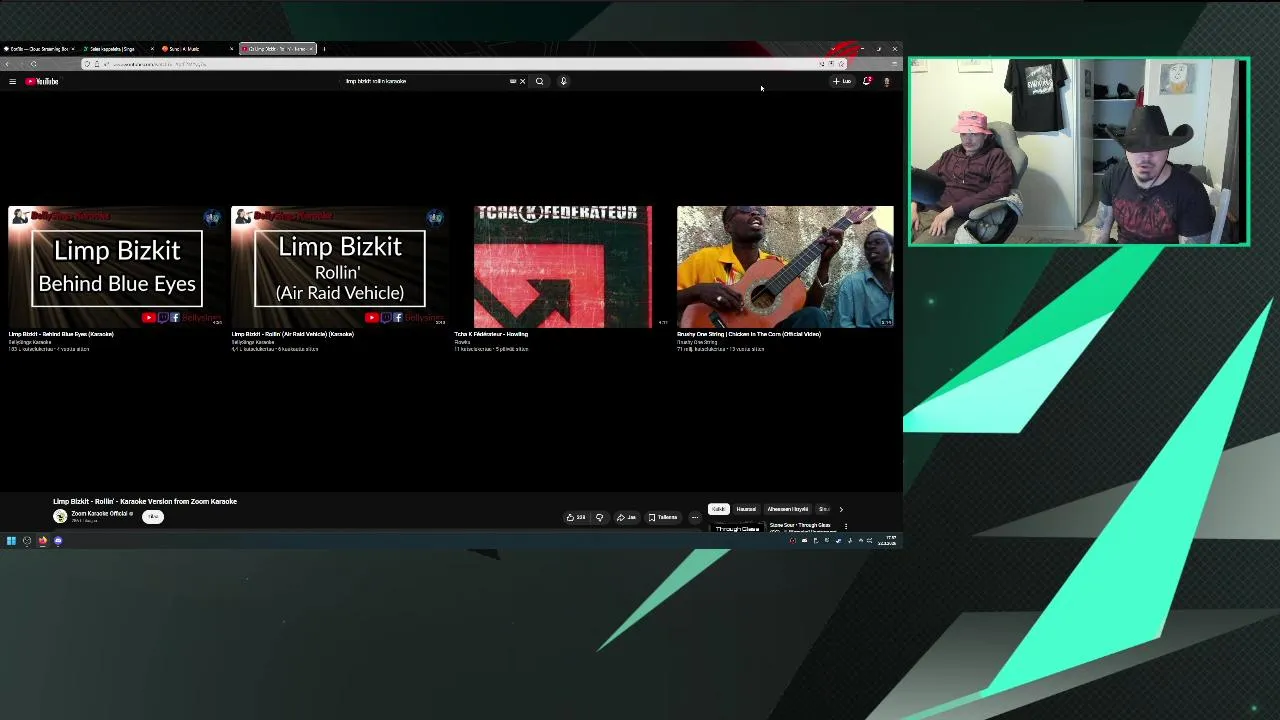This screenshot has height=720, width=1280.
Task: Switch to the first browser tab
Action: pos(38,49)
